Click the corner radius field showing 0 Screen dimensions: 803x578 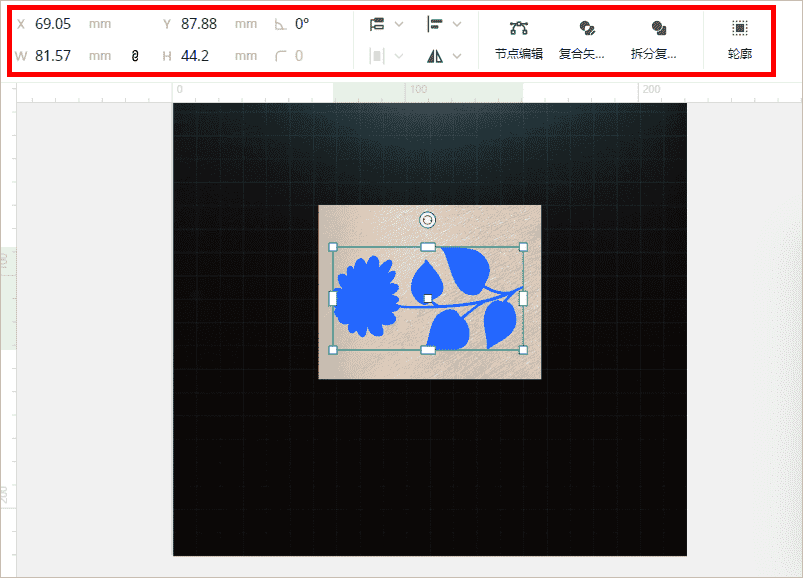pos(299,56)
